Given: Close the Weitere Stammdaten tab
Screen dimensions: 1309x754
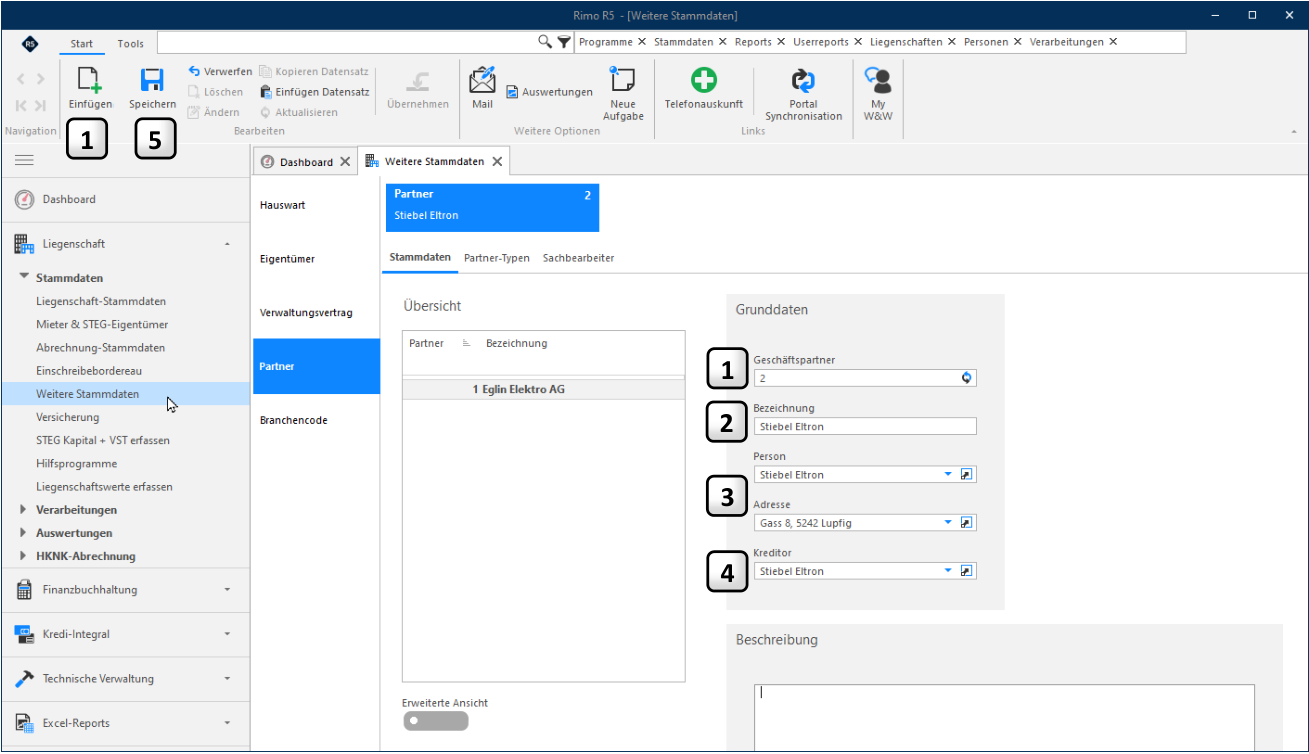Looking at the screenshot, I should pos(497,162).
